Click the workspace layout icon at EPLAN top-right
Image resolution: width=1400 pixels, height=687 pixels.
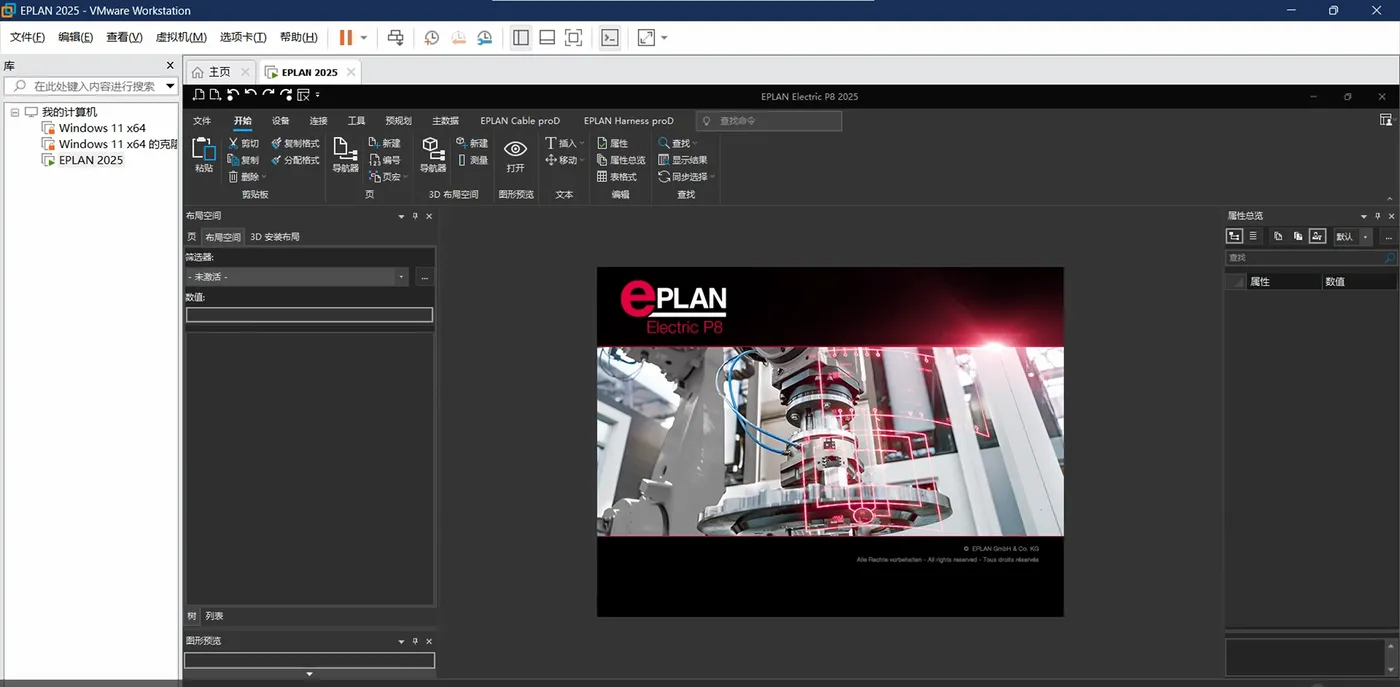pos(1386,120)
